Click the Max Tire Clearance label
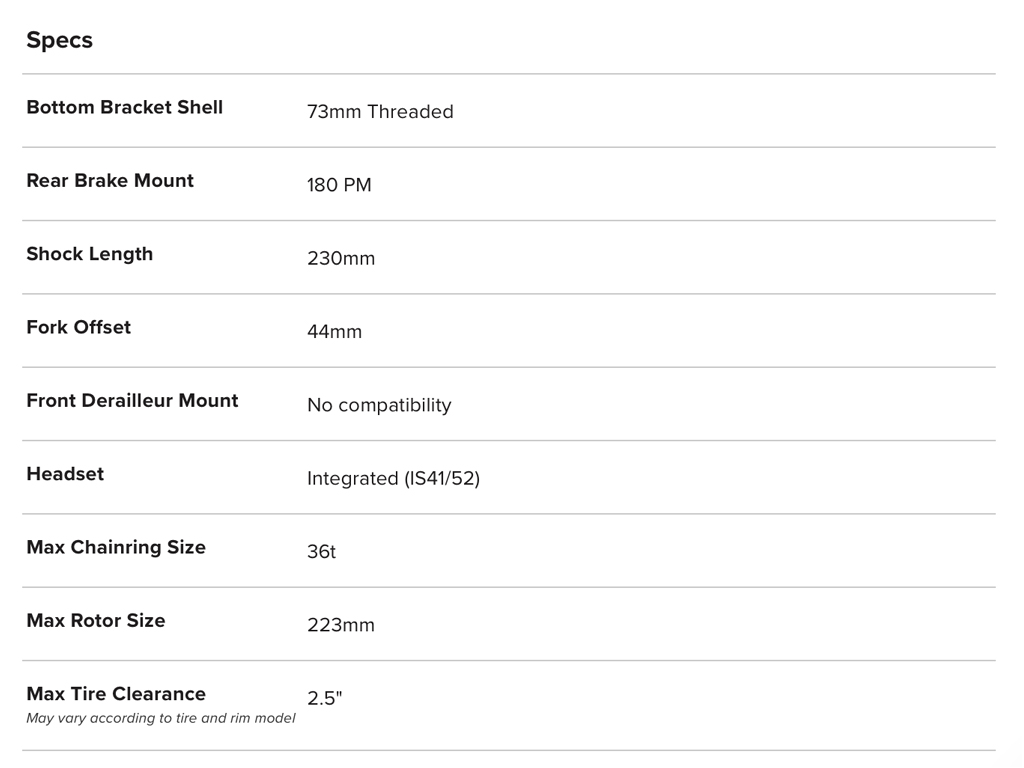This screenshot has height=768, width=1024. coord(116,694)
